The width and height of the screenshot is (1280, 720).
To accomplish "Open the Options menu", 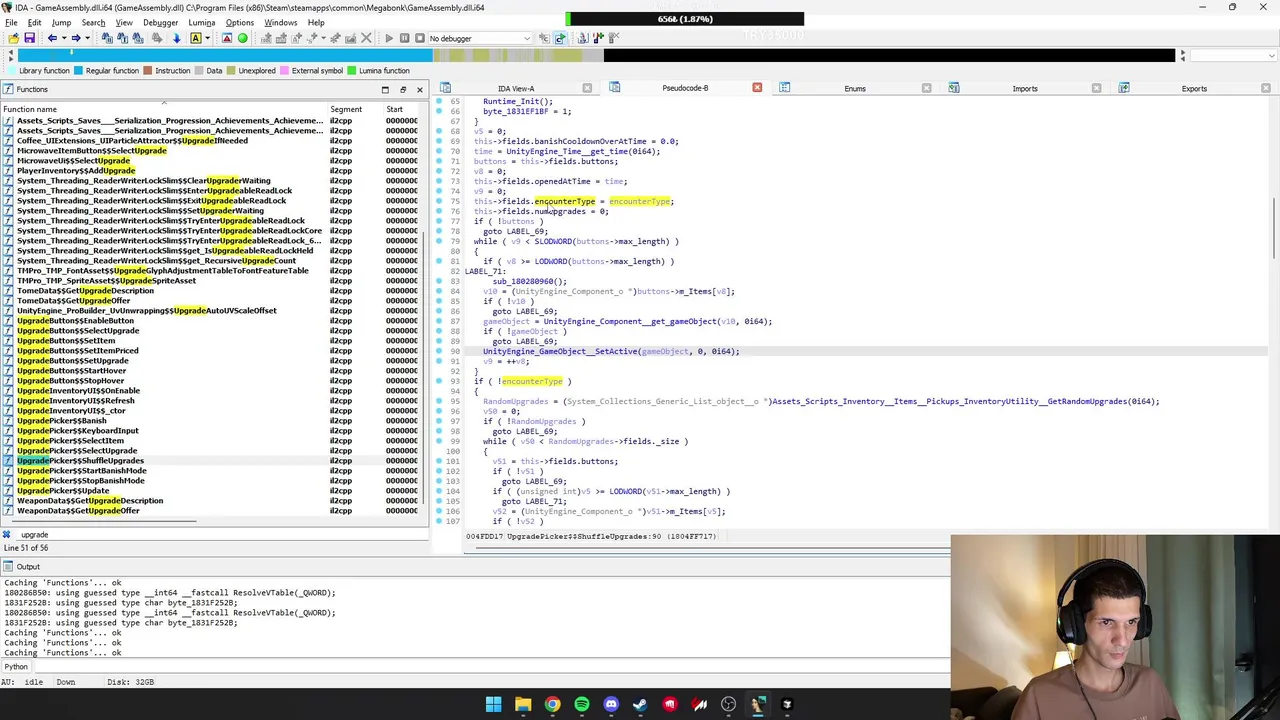I will click(239, 22).
